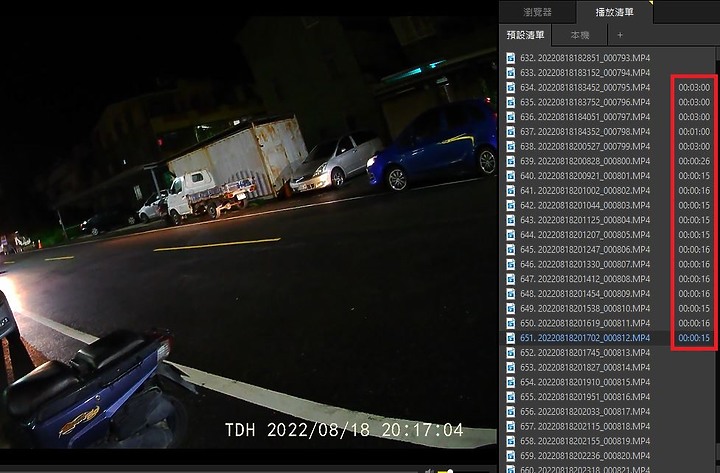Open the 預設清單 playlist tab
720x473 pixels.
coord(525,35)
